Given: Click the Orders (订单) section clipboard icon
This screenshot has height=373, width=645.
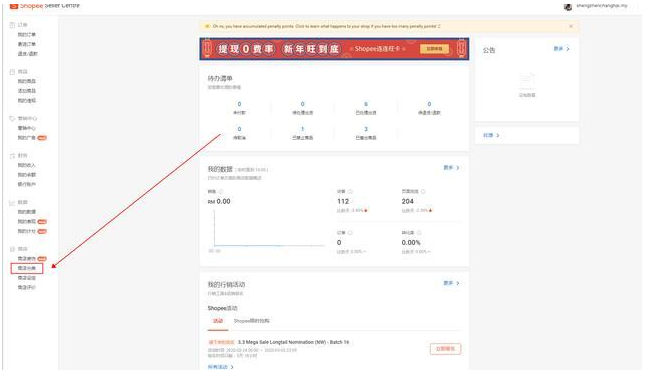Looking at the screenshot, I should coord(12,25).
